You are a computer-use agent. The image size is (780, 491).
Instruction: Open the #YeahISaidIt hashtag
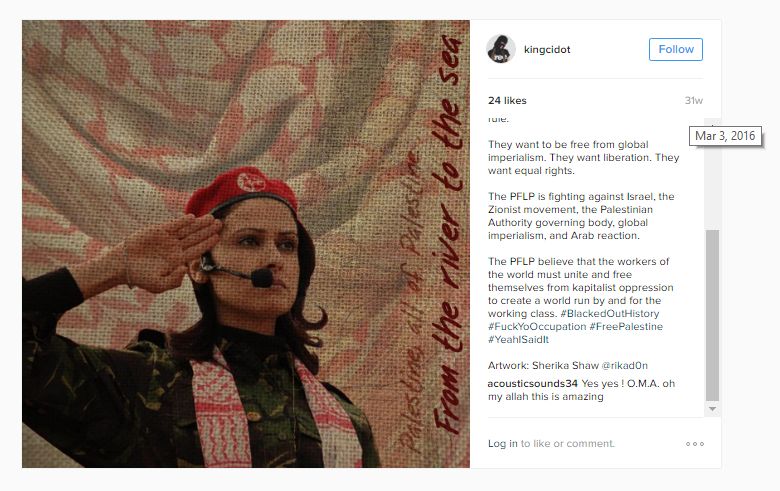click(x=518, y=339)
